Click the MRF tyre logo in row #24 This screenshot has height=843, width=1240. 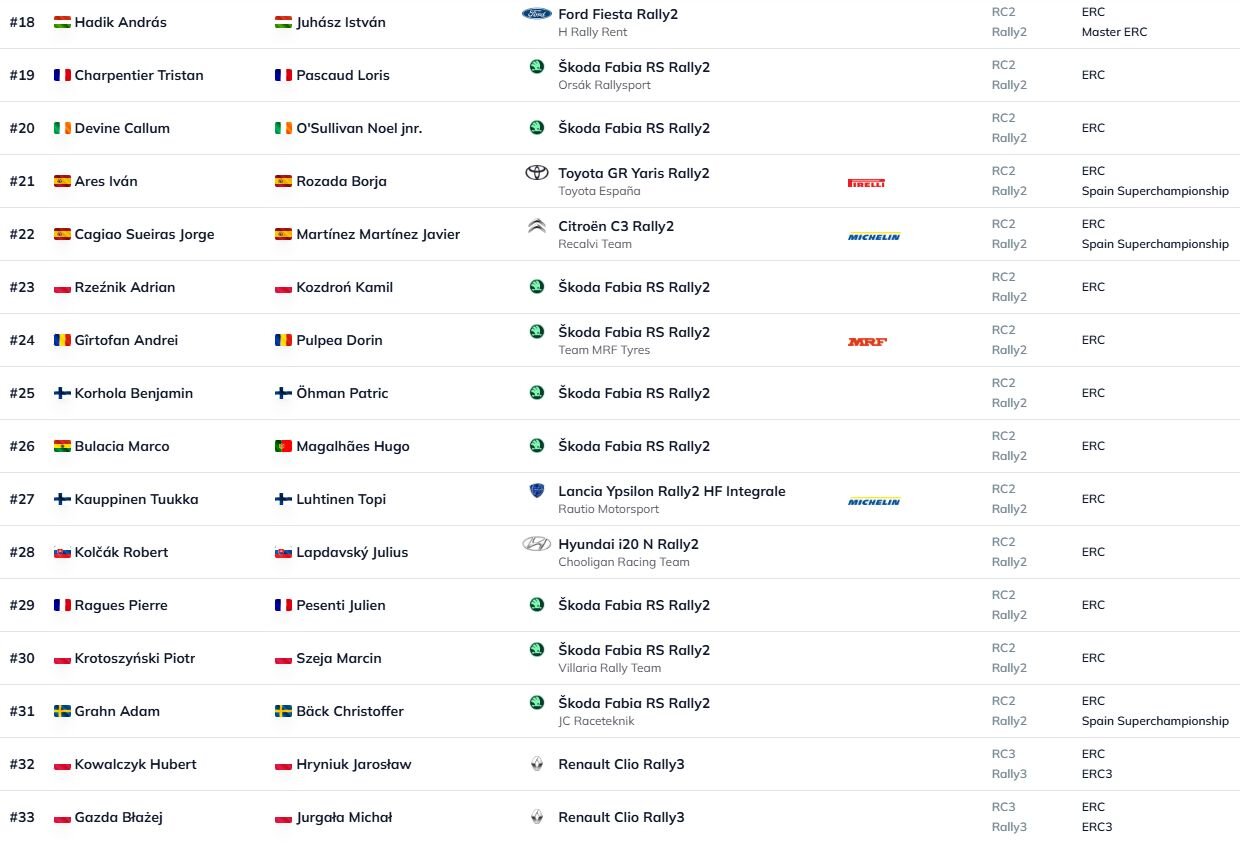pyautogui.click(x=867, y=342)
